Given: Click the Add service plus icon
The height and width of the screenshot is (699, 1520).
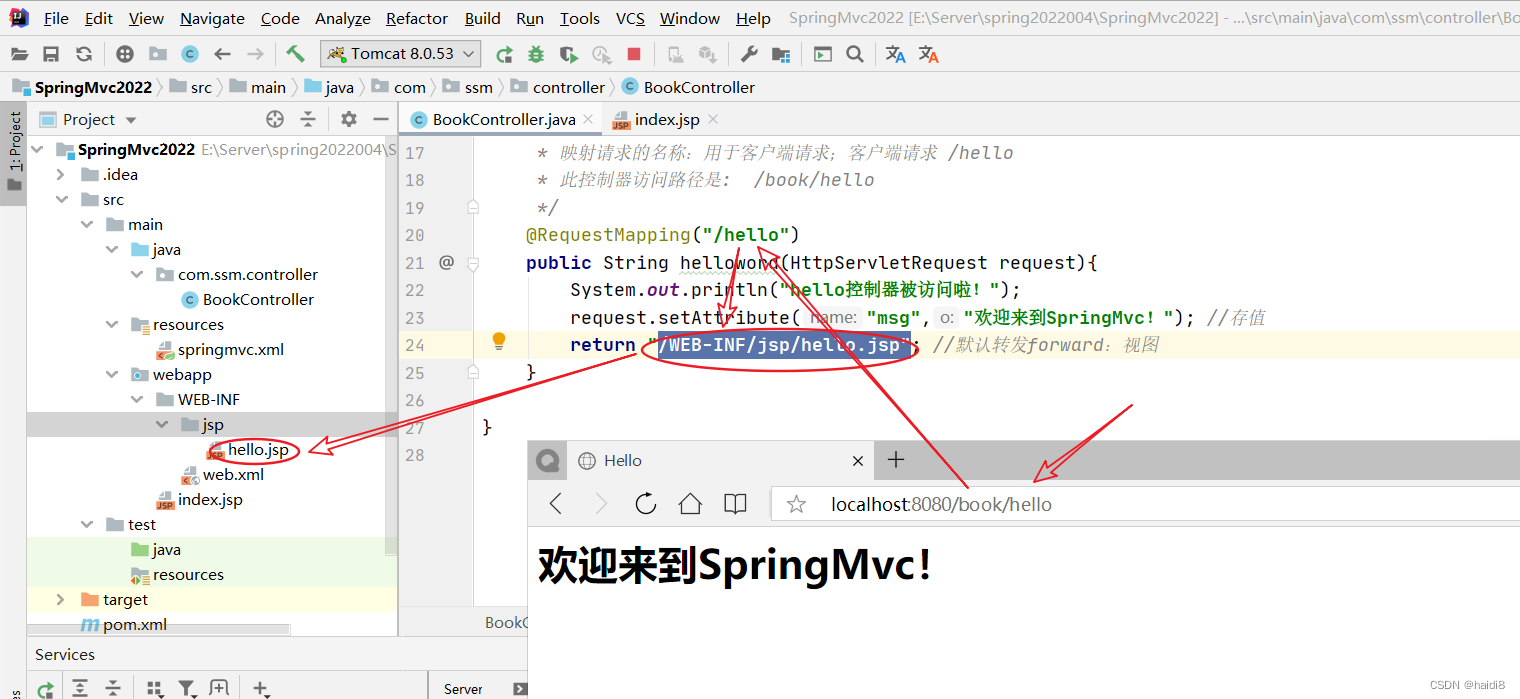Looking at the screenshot, I should pyautogui.click(x=260, y=688).
